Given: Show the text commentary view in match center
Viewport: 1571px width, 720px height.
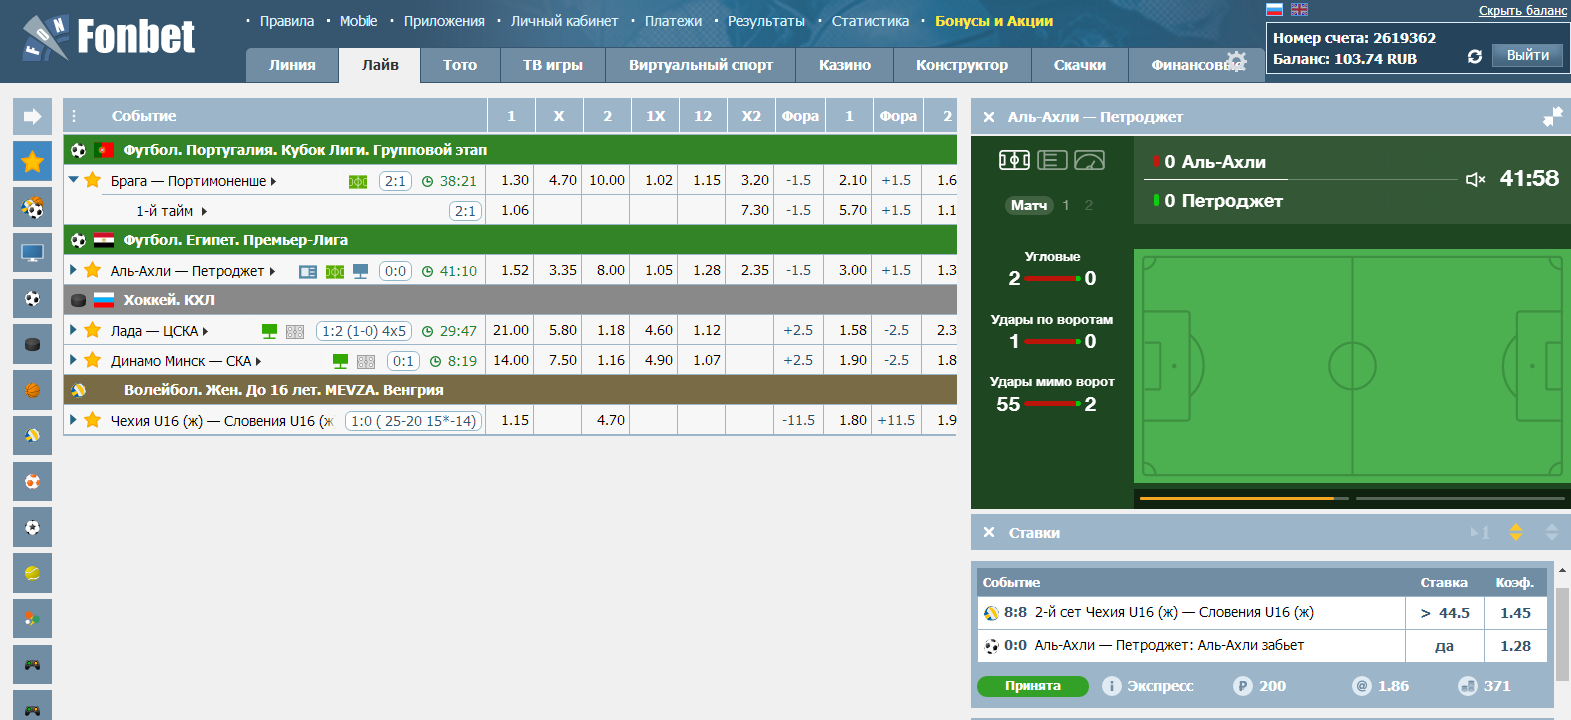Looking at the screenshot, I should [1052, 160].
